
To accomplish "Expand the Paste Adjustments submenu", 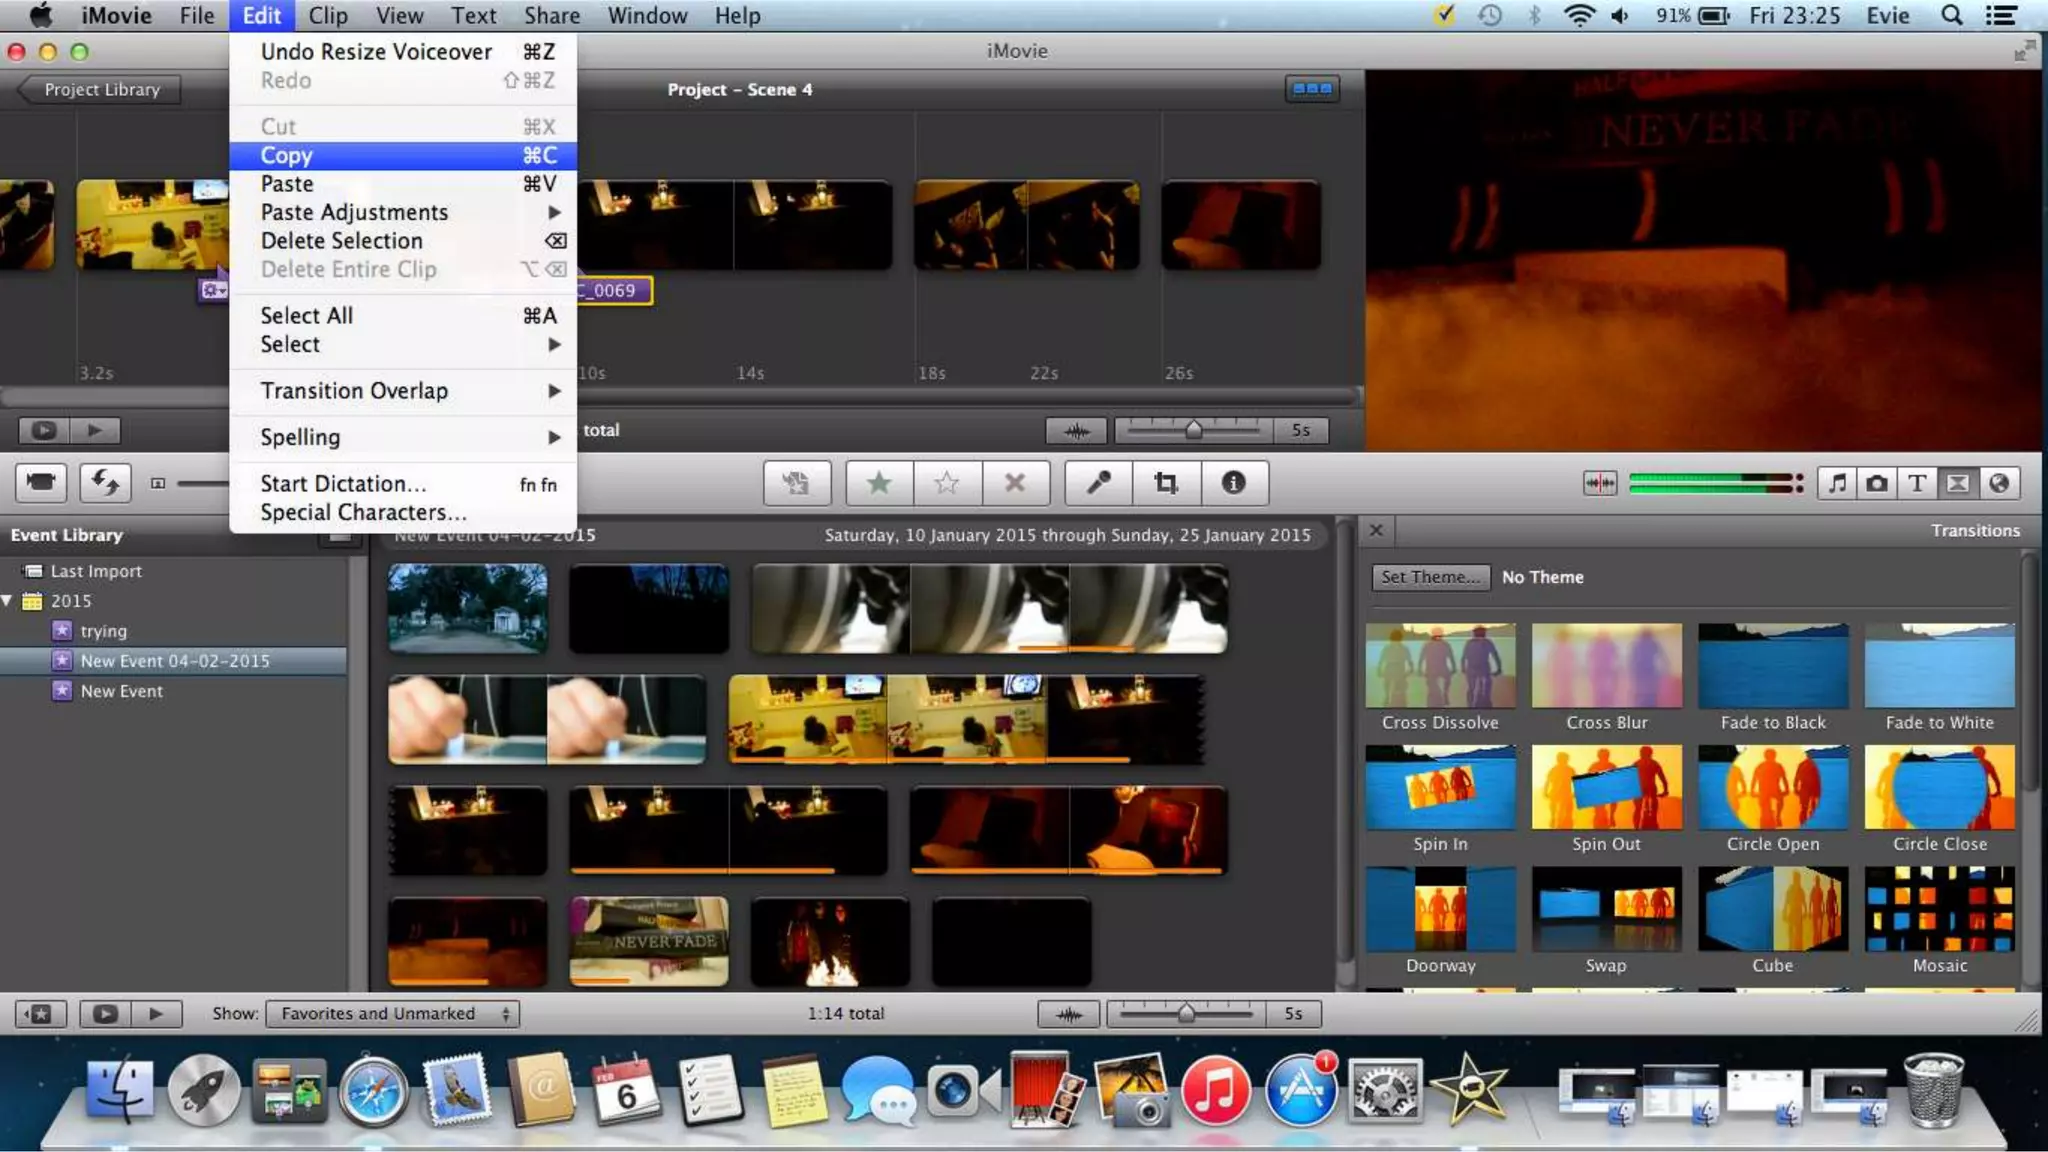I will (x=403, y=212).
